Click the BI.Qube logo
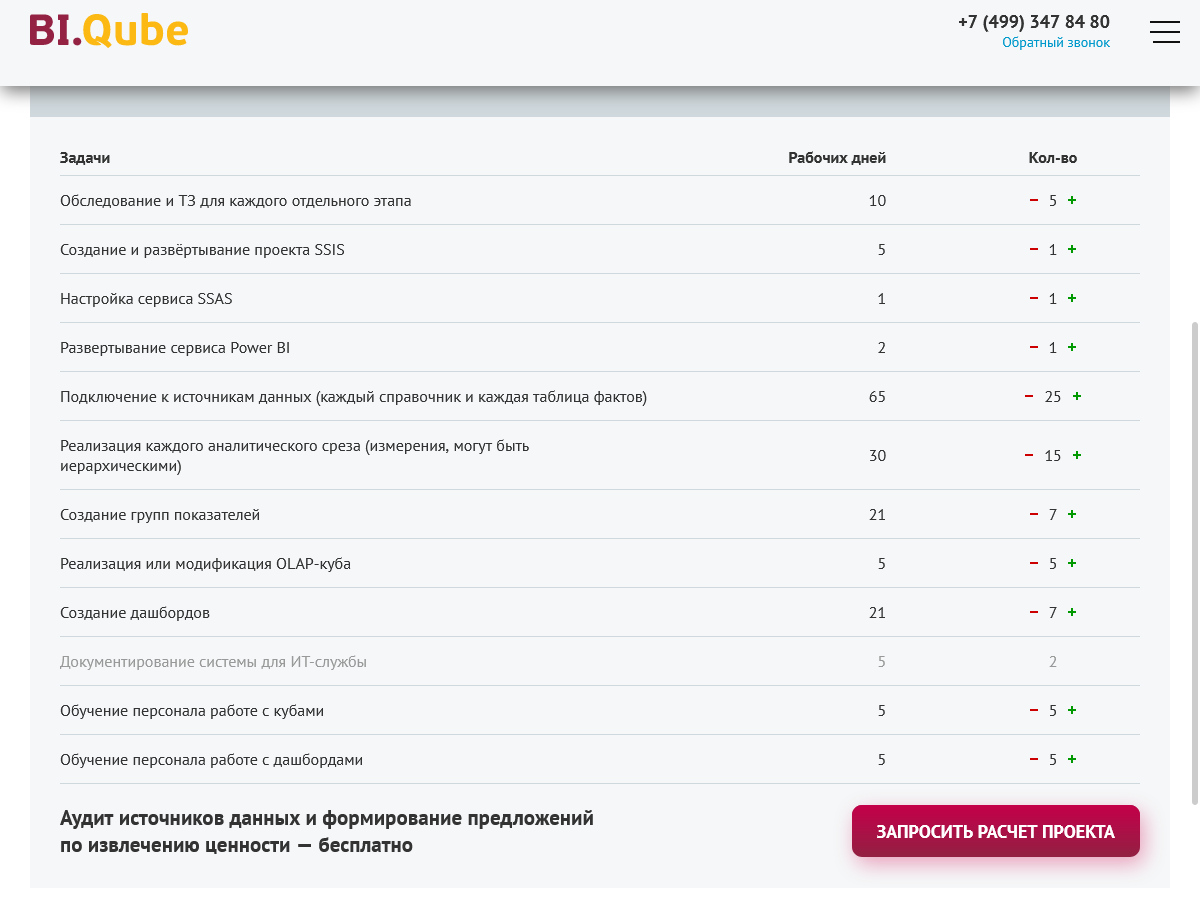Viewport: 1200px width, 900px height. pyautogui.click(x=109, y=31)
